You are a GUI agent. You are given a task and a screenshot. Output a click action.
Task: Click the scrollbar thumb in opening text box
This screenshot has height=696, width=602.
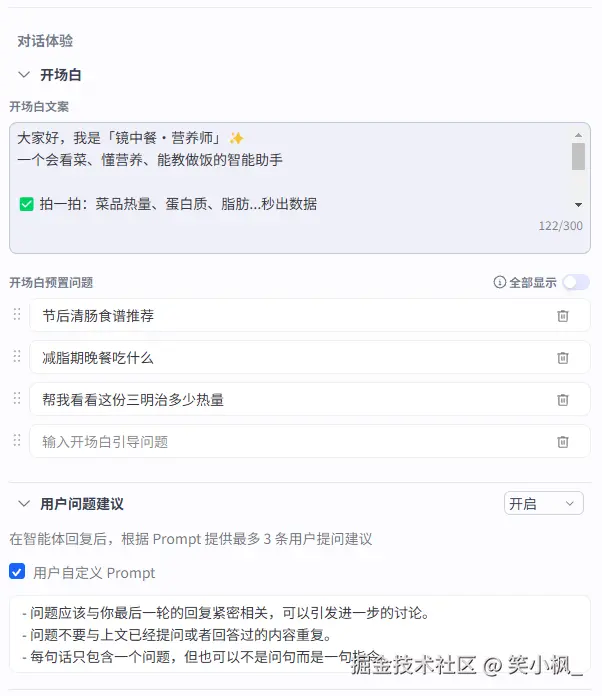pyautogui.click(x=578, y=157)
